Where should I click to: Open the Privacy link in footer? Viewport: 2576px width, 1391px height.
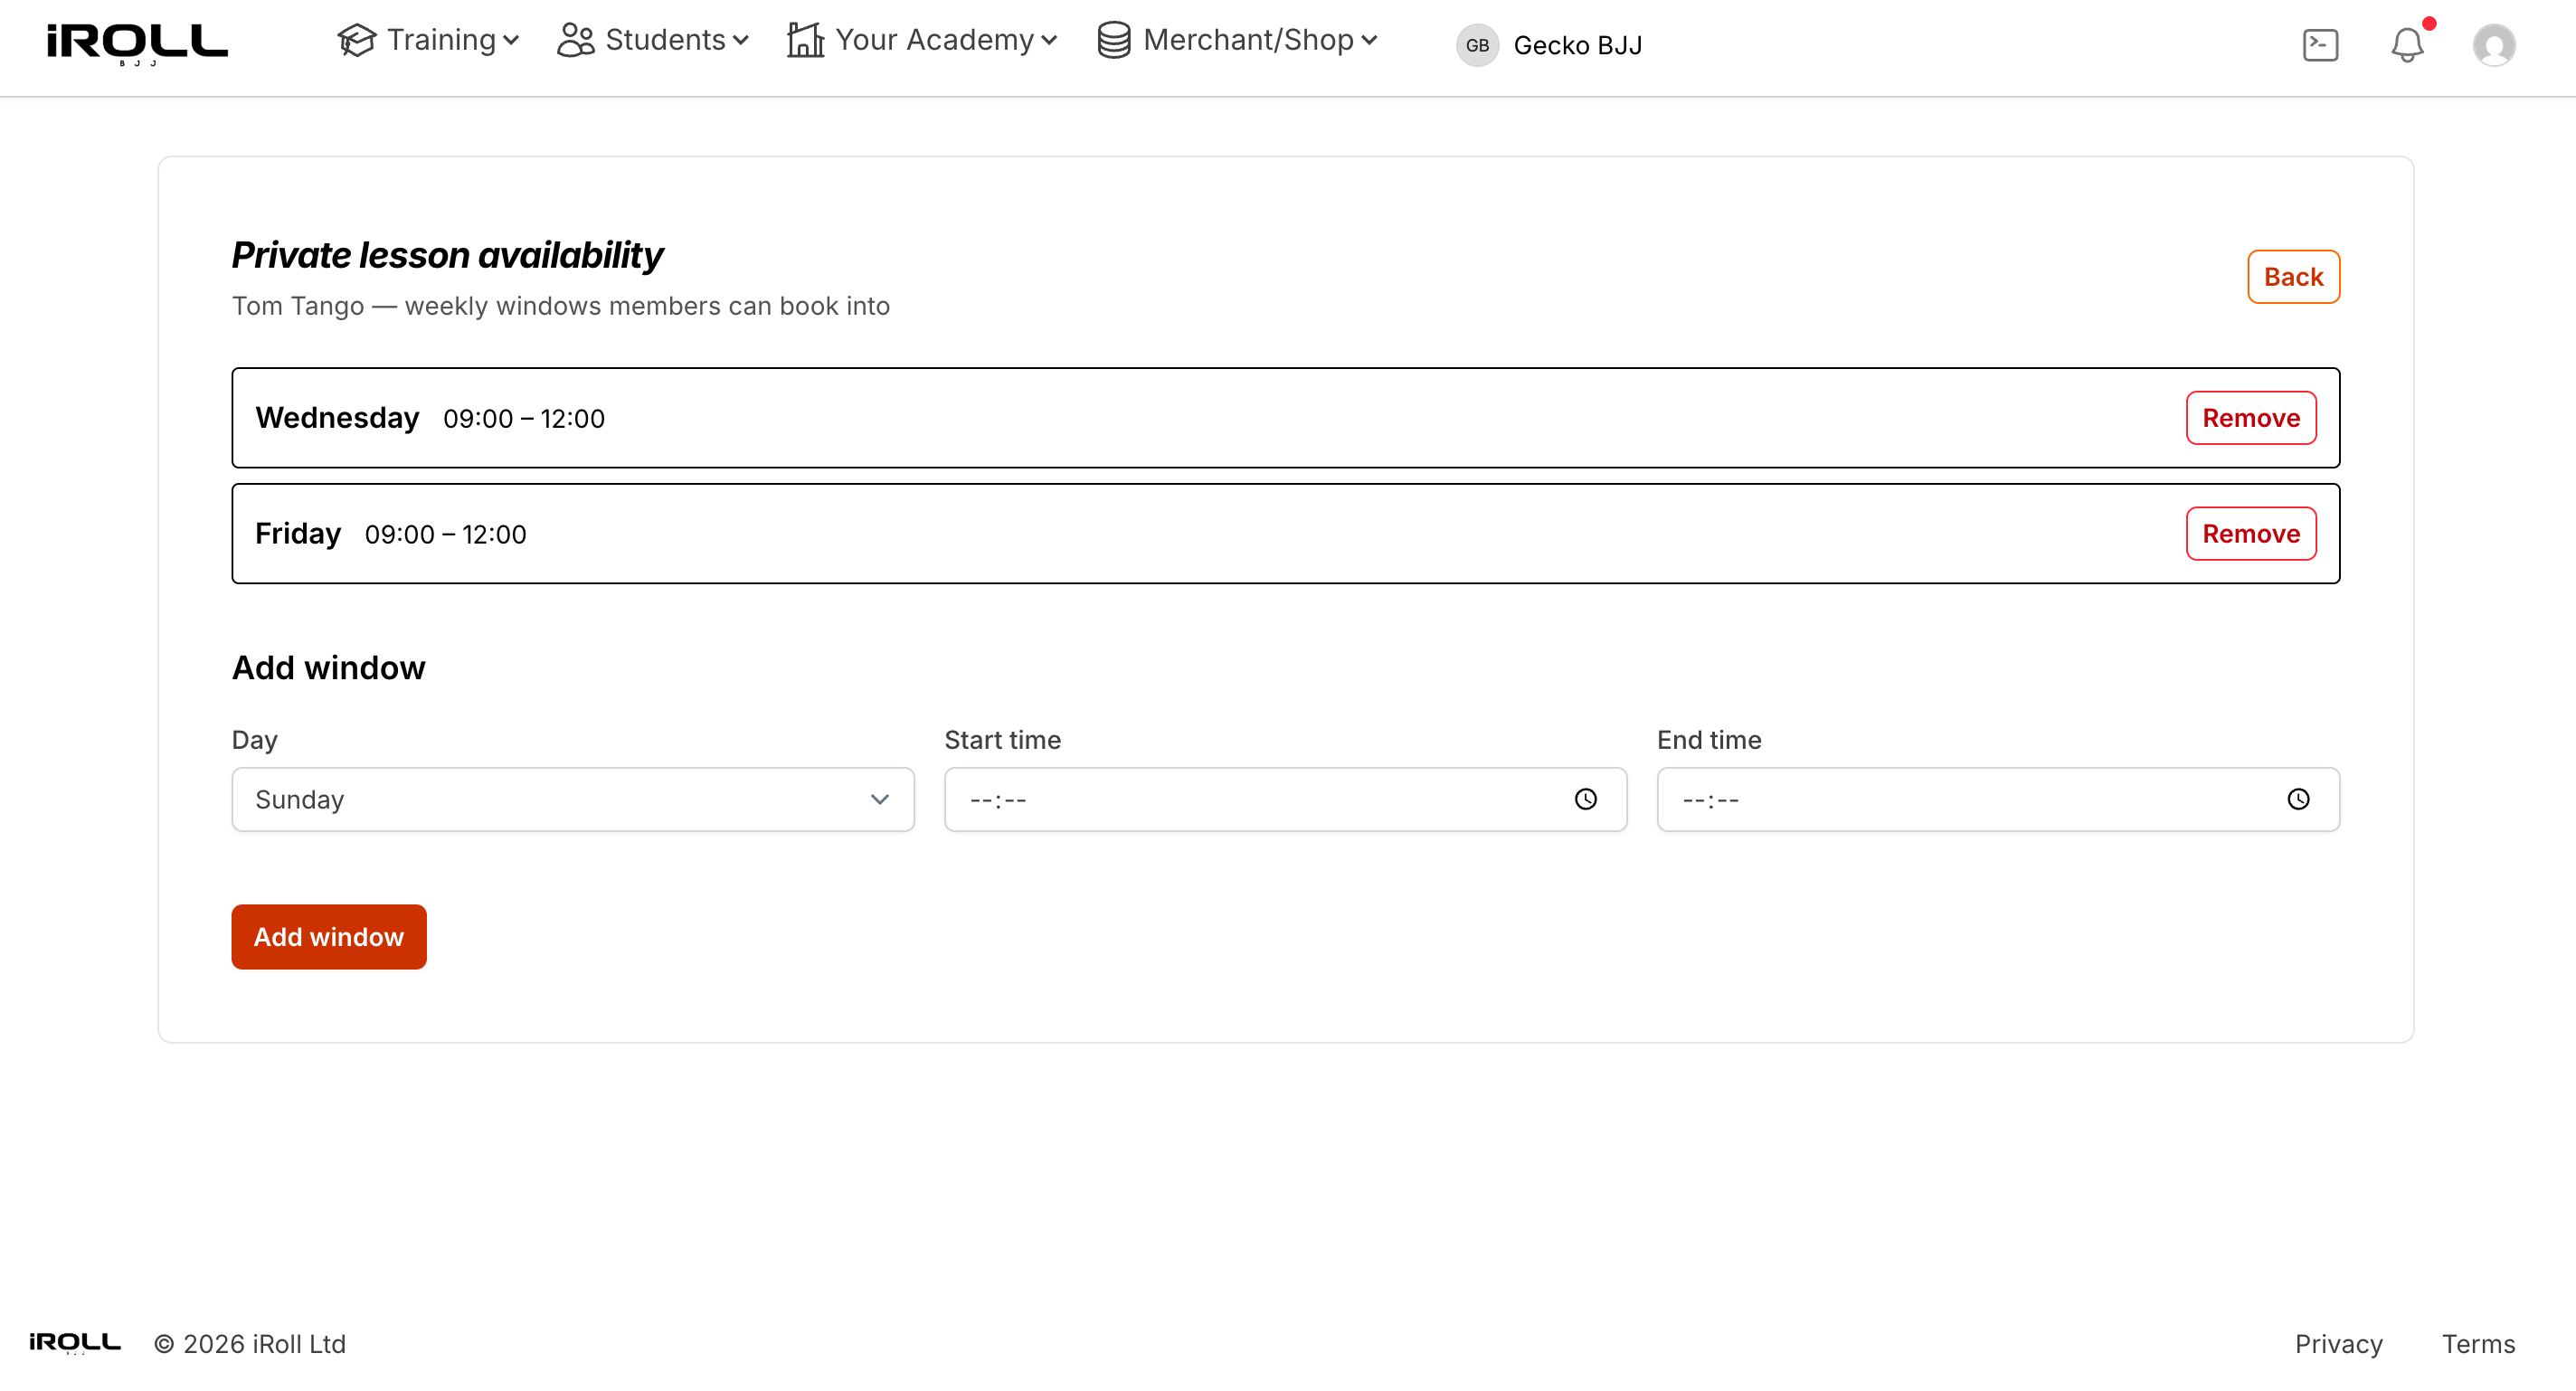(x=2338, y=1344)
